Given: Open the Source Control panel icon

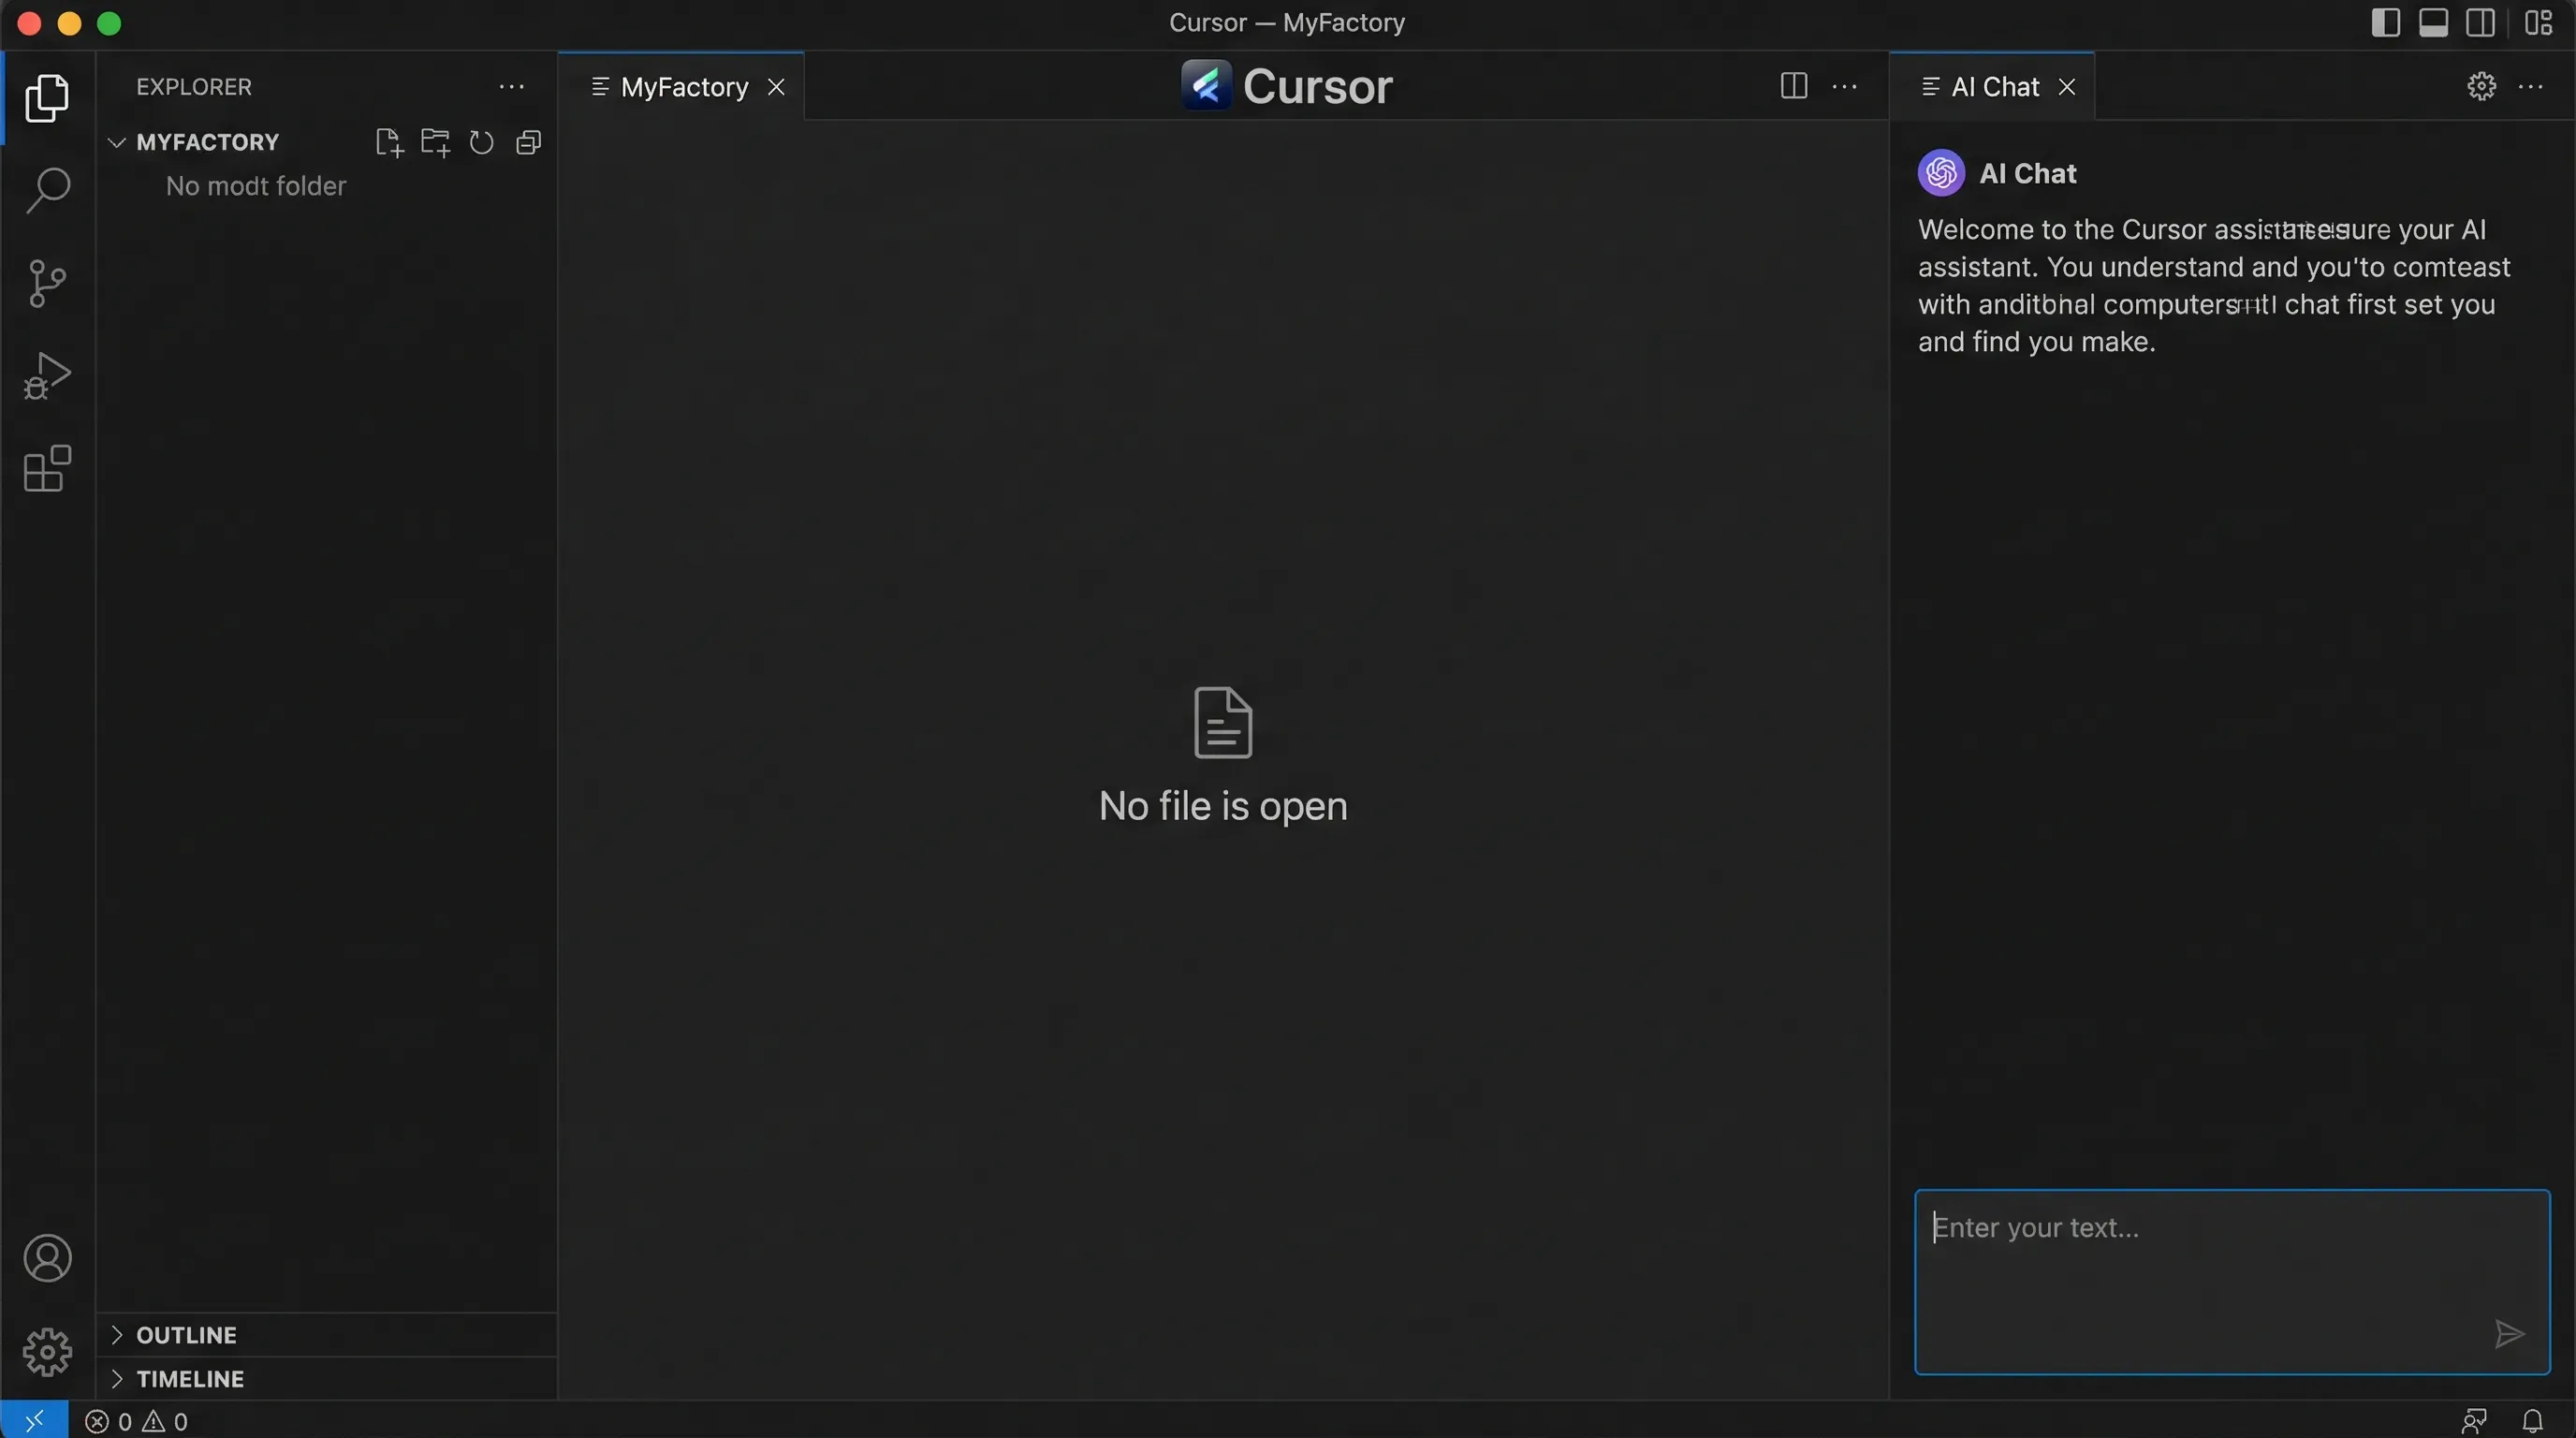Looking at the screenshot, I should 46,283.
